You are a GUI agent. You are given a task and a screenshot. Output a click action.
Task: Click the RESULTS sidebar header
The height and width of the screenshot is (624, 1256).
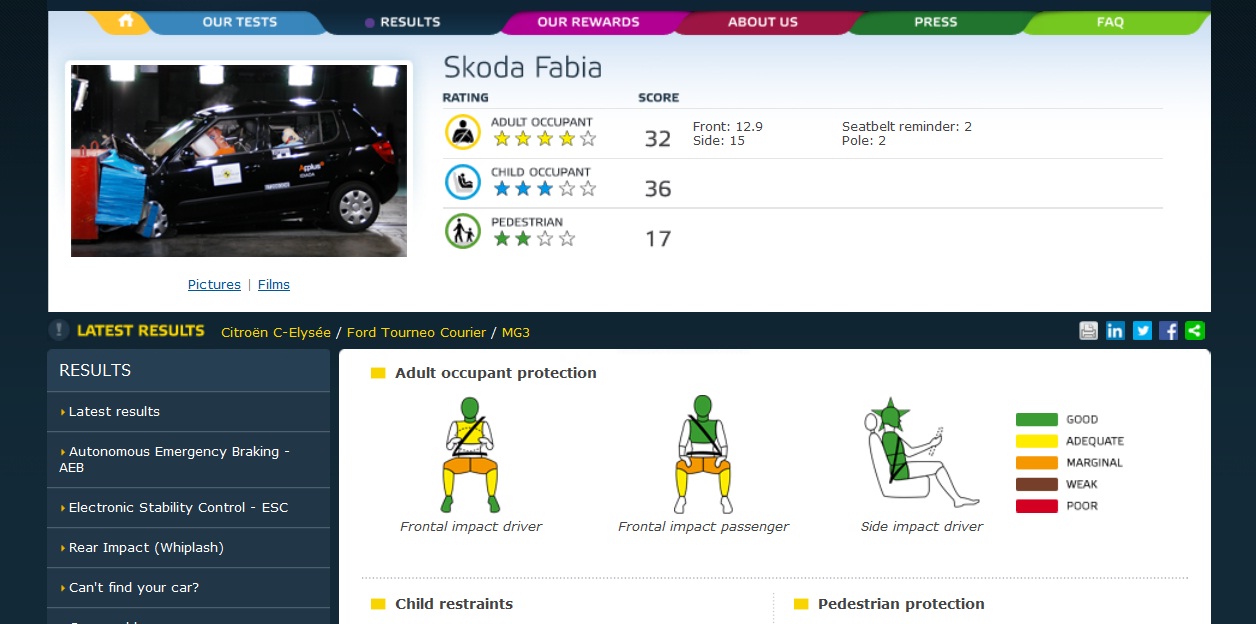coord(95,371)
